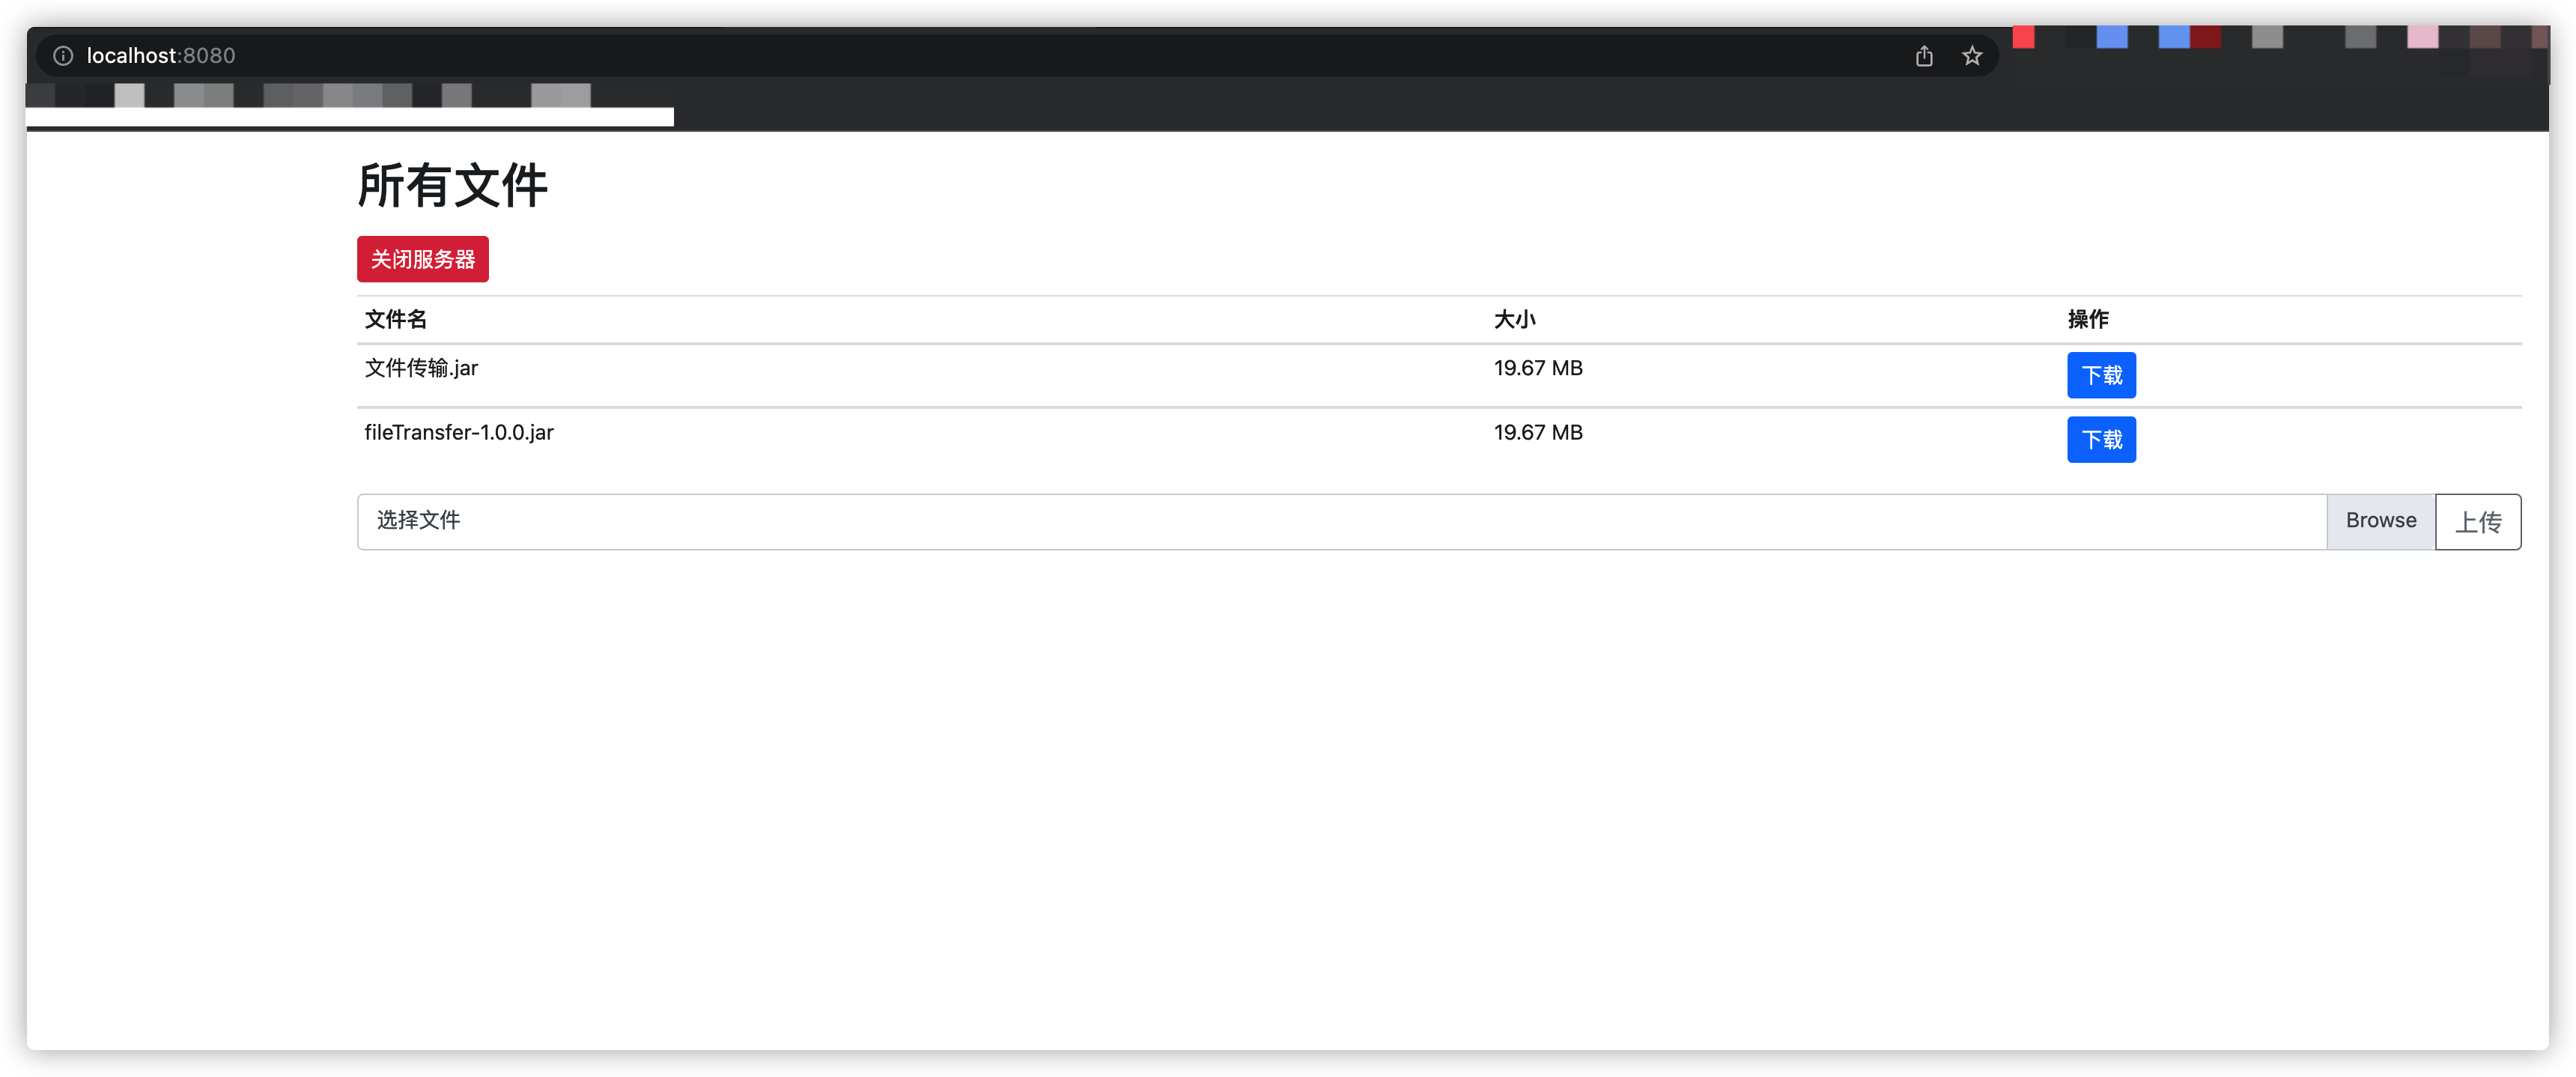The height and width of the screenshot is (1077, 2576).
Task: Click the 大小 column header
Action: [1514, 320]
